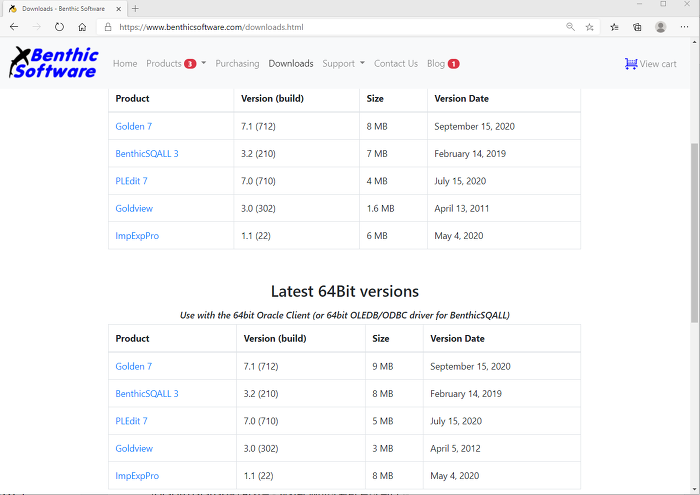Click the address bar URL field

330,27
